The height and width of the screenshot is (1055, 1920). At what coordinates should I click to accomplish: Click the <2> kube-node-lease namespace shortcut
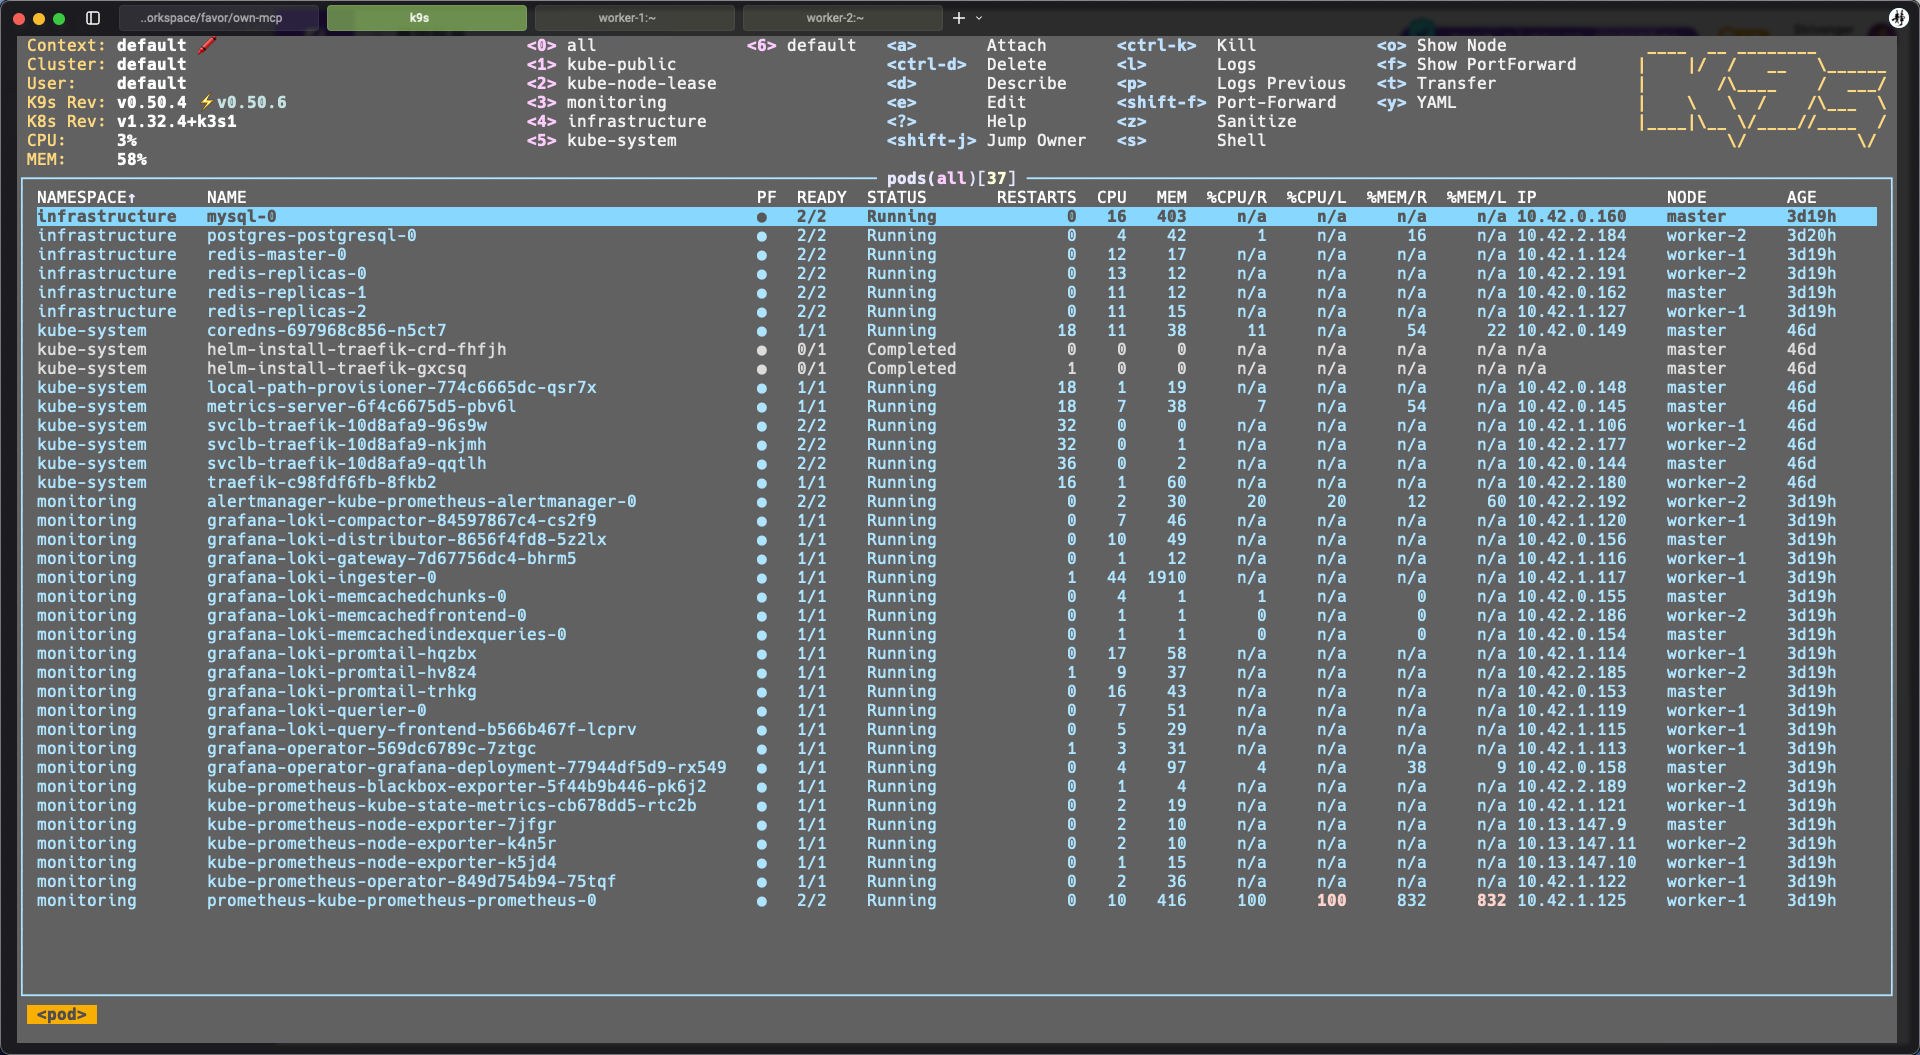pos(621,84)
